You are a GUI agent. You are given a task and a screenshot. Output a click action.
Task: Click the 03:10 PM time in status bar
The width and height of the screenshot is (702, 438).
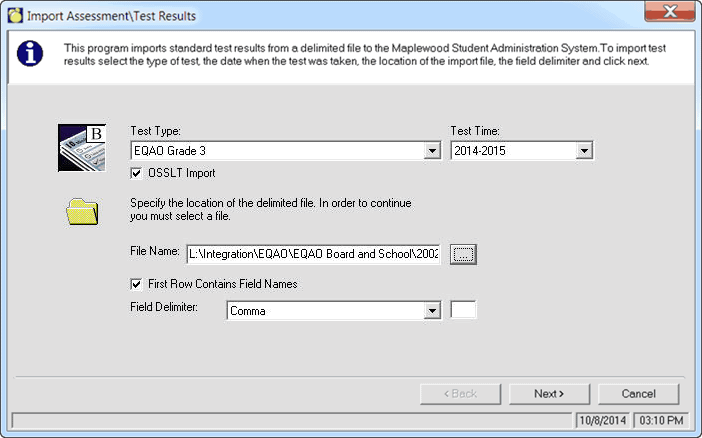pyautogui.click(x=658, y=420)
